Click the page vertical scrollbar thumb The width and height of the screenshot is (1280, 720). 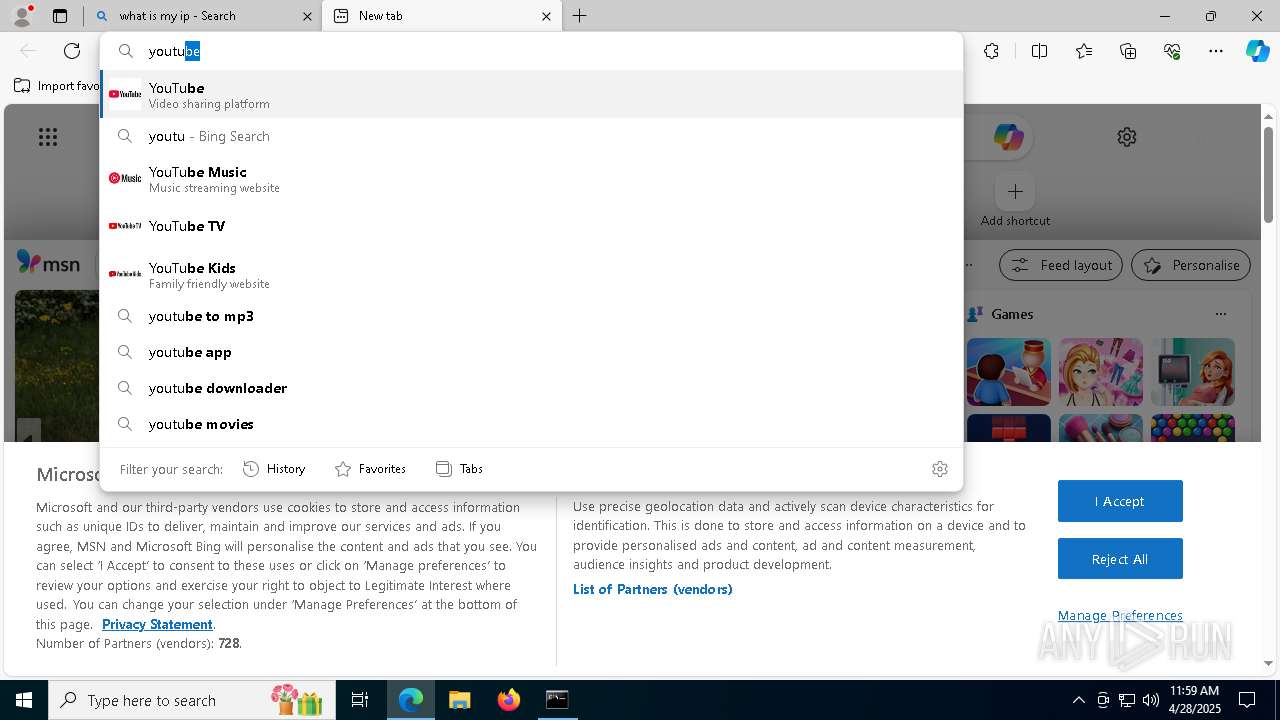tap(1268, 174)
